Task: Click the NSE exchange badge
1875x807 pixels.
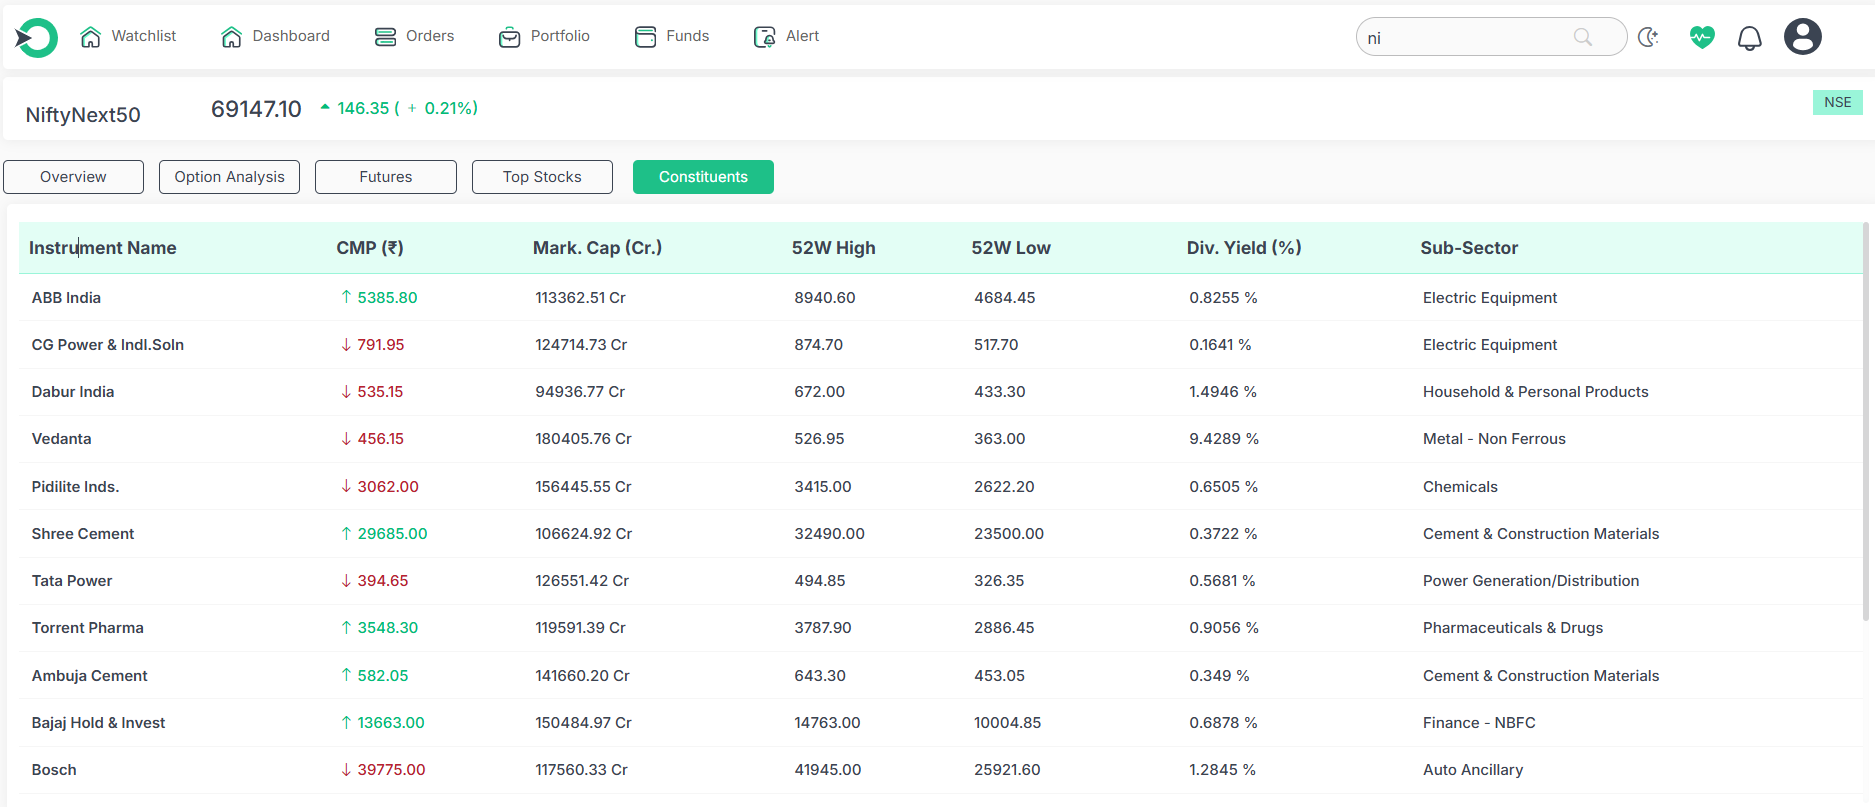Action: [1837, 102]
